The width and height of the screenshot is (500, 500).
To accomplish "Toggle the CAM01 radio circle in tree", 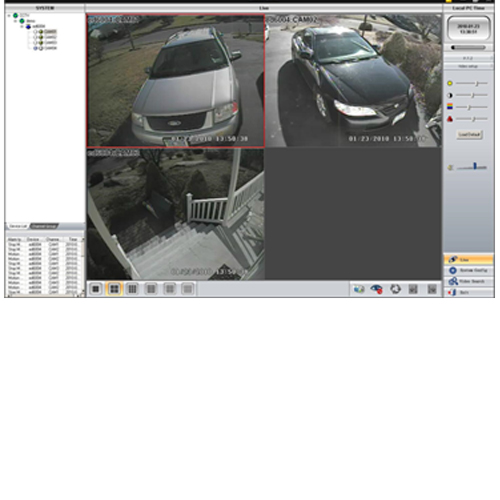I will coord(35,32).
